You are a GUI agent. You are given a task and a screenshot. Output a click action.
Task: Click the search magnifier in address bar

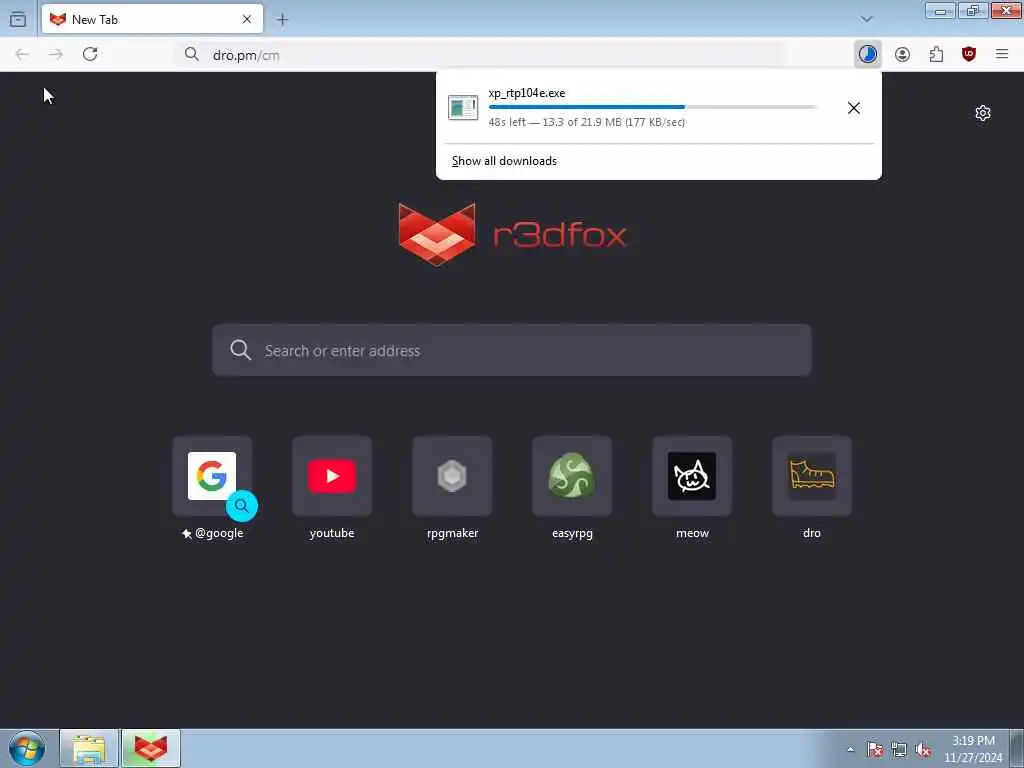pos(191,54)
